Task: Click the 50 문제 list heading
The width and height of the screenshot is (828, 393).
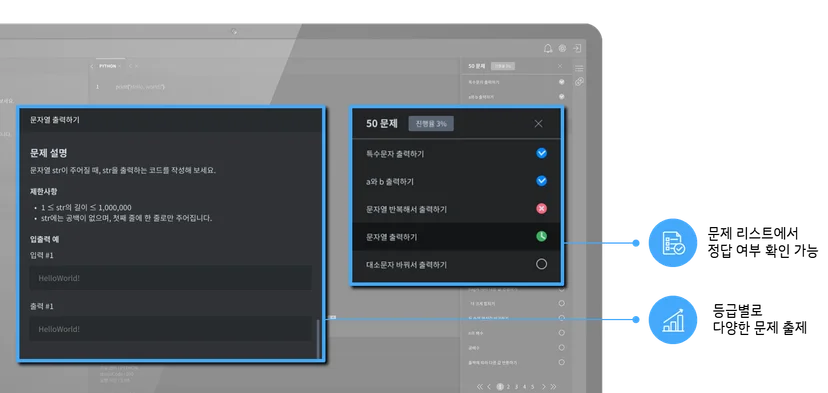Action: [x=381, y=124]
